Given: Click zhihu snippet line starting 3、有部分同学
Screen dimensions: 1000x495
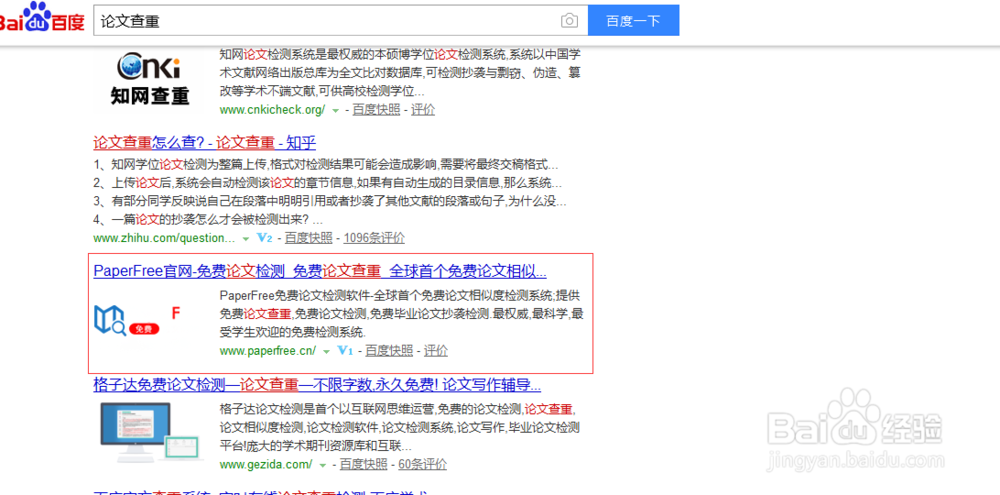Looking at the screenshot, I should [330, 202].
